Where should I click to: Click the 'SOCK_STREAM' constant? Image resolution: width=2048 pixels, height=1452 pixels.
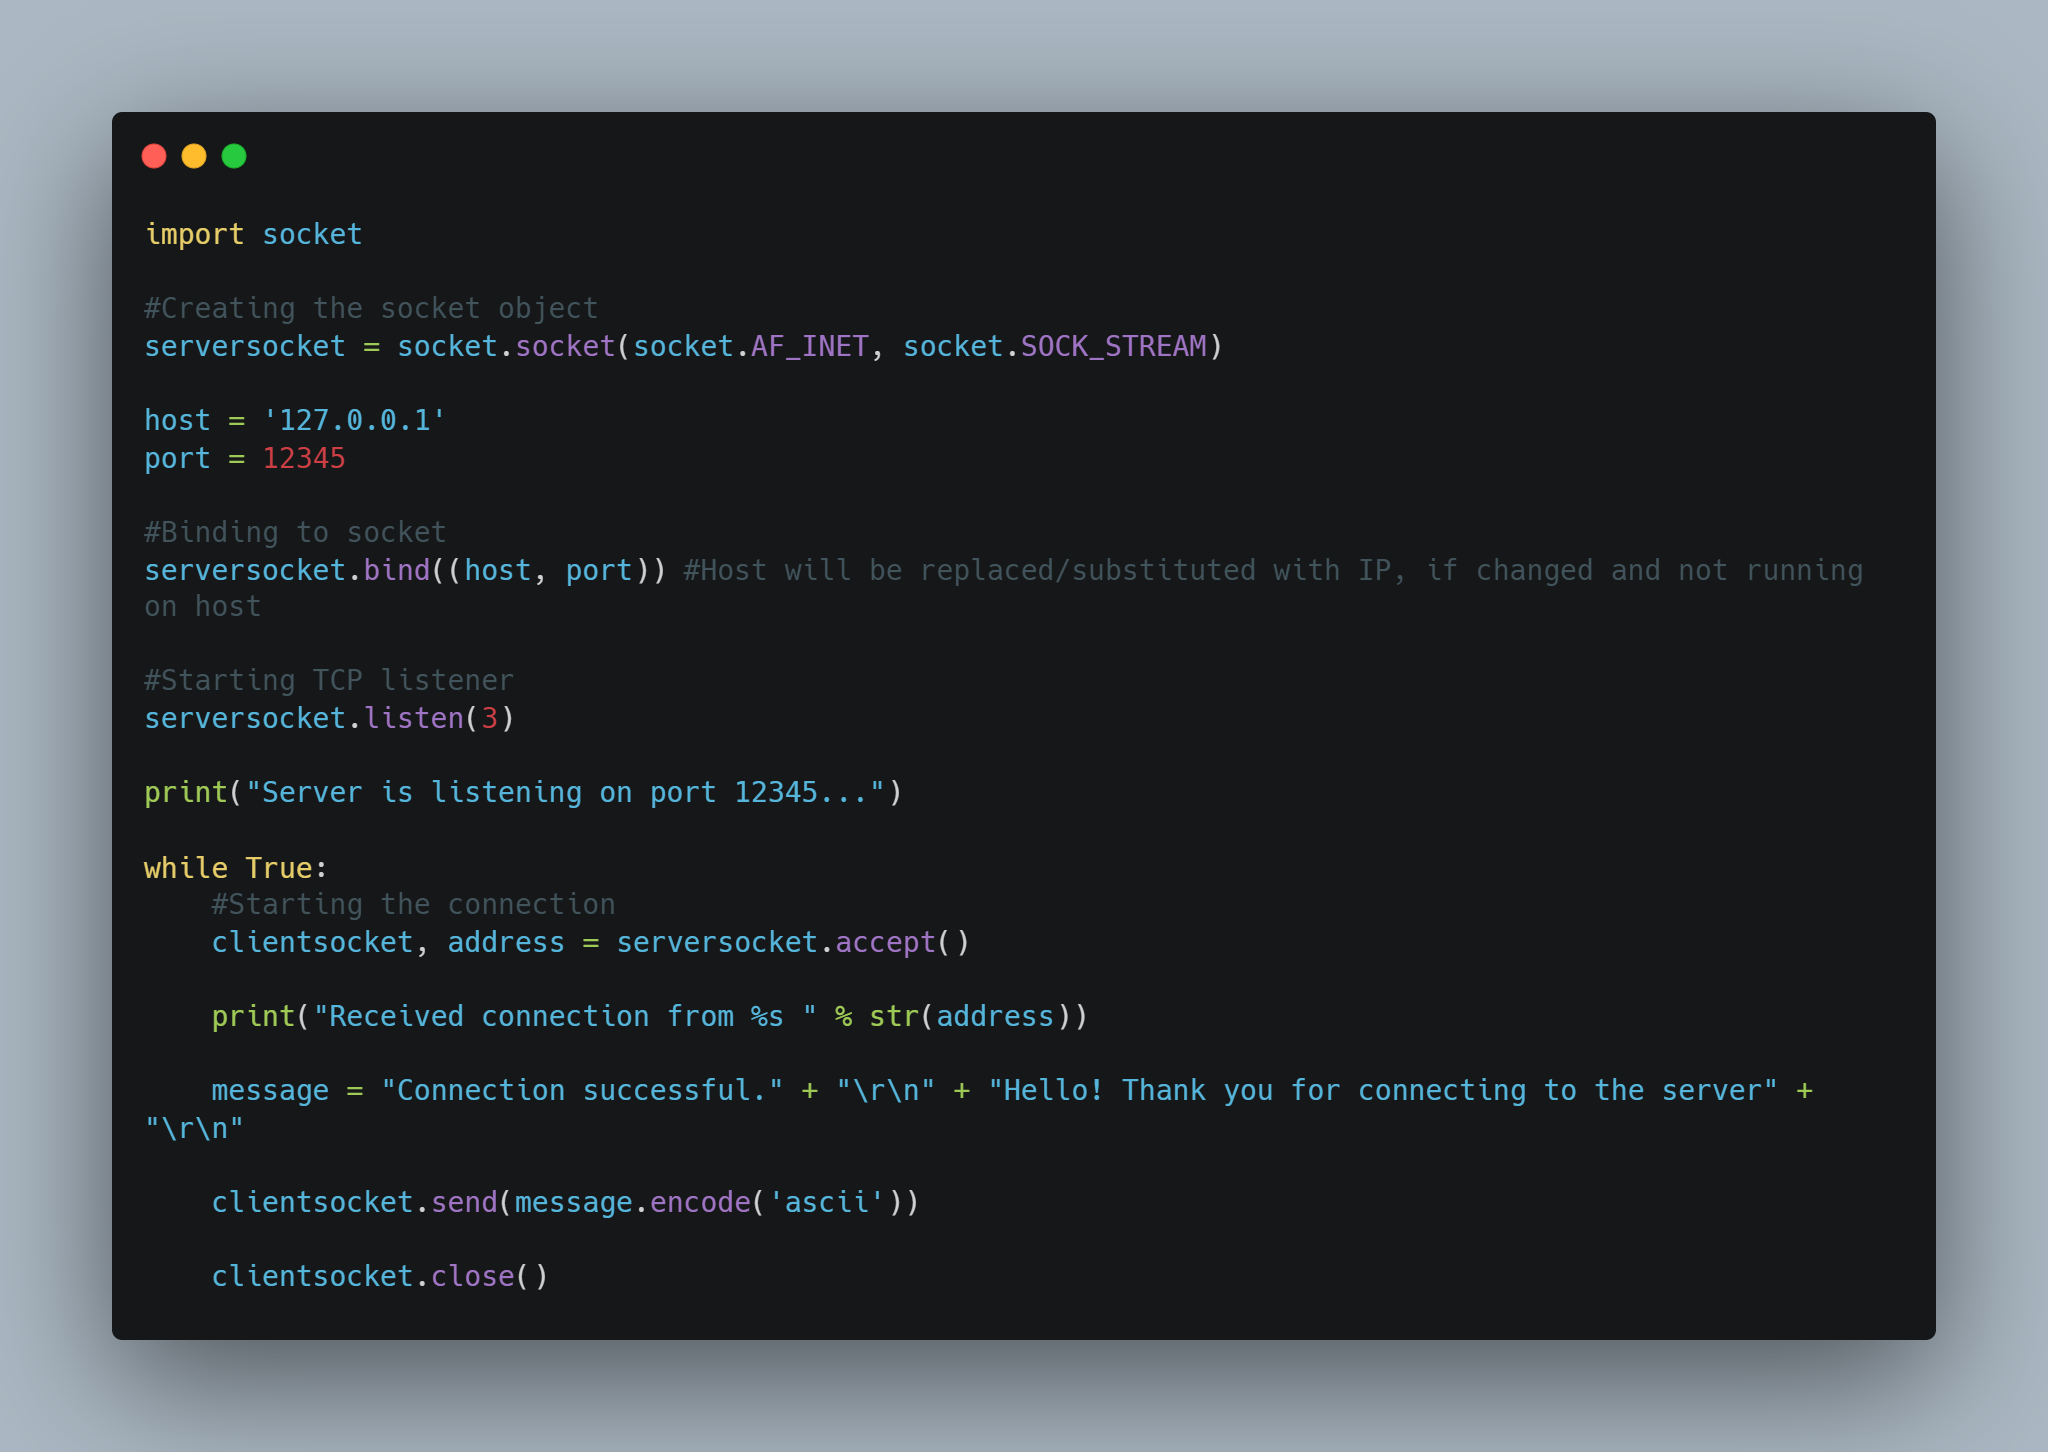(x=1113, y=346)
